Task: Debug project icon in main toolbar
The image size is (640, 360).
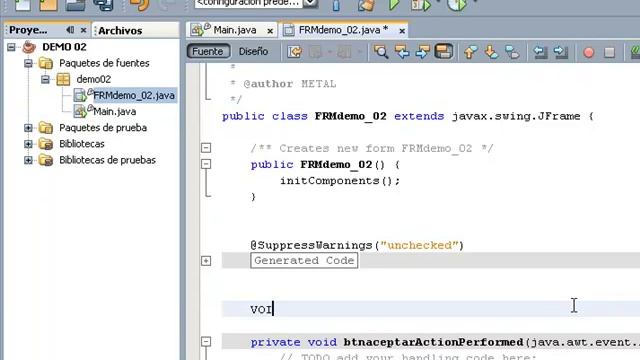Action: click(420, 4)
